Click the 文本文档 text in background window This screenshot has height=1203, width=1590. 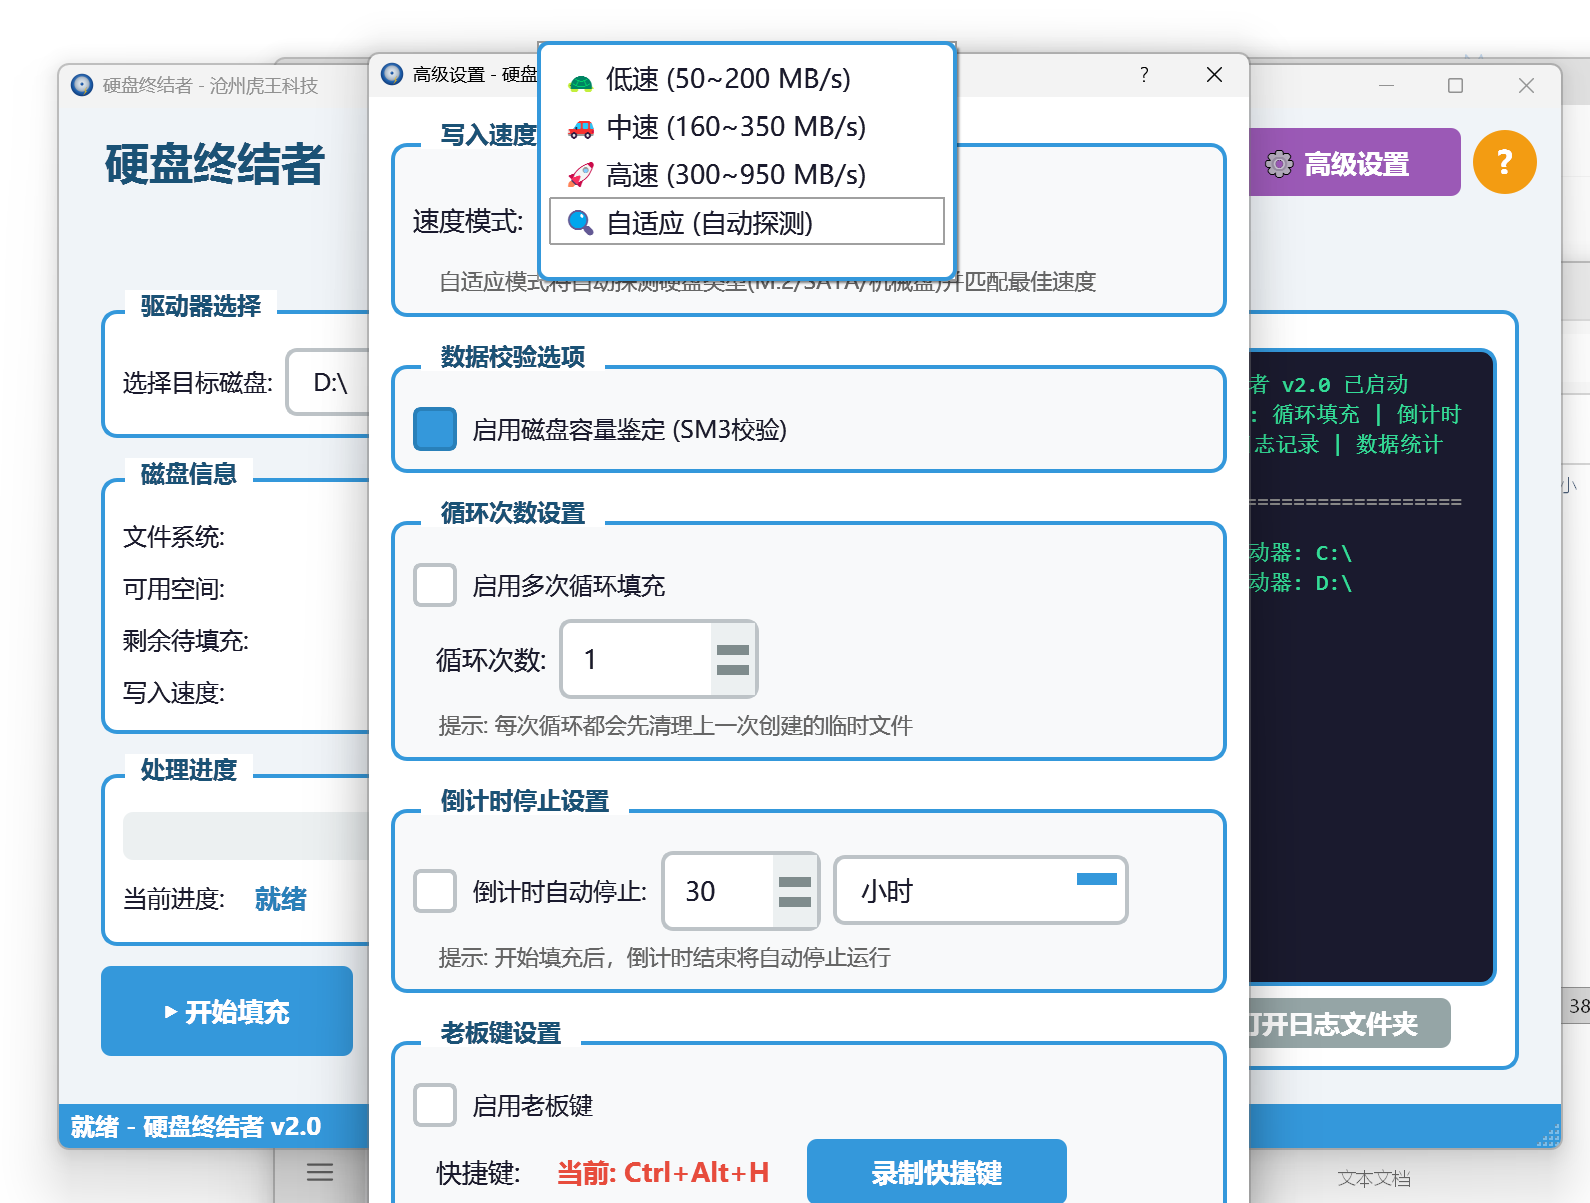point(1374,1179)
